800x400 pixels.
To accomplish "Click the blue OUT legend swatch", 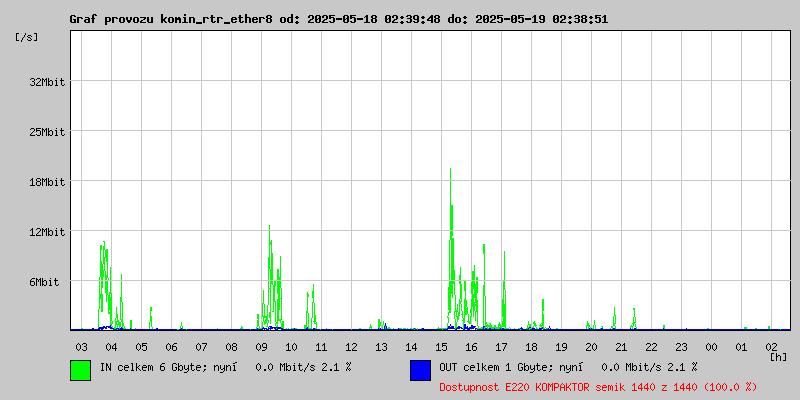I will click(420, 370).
